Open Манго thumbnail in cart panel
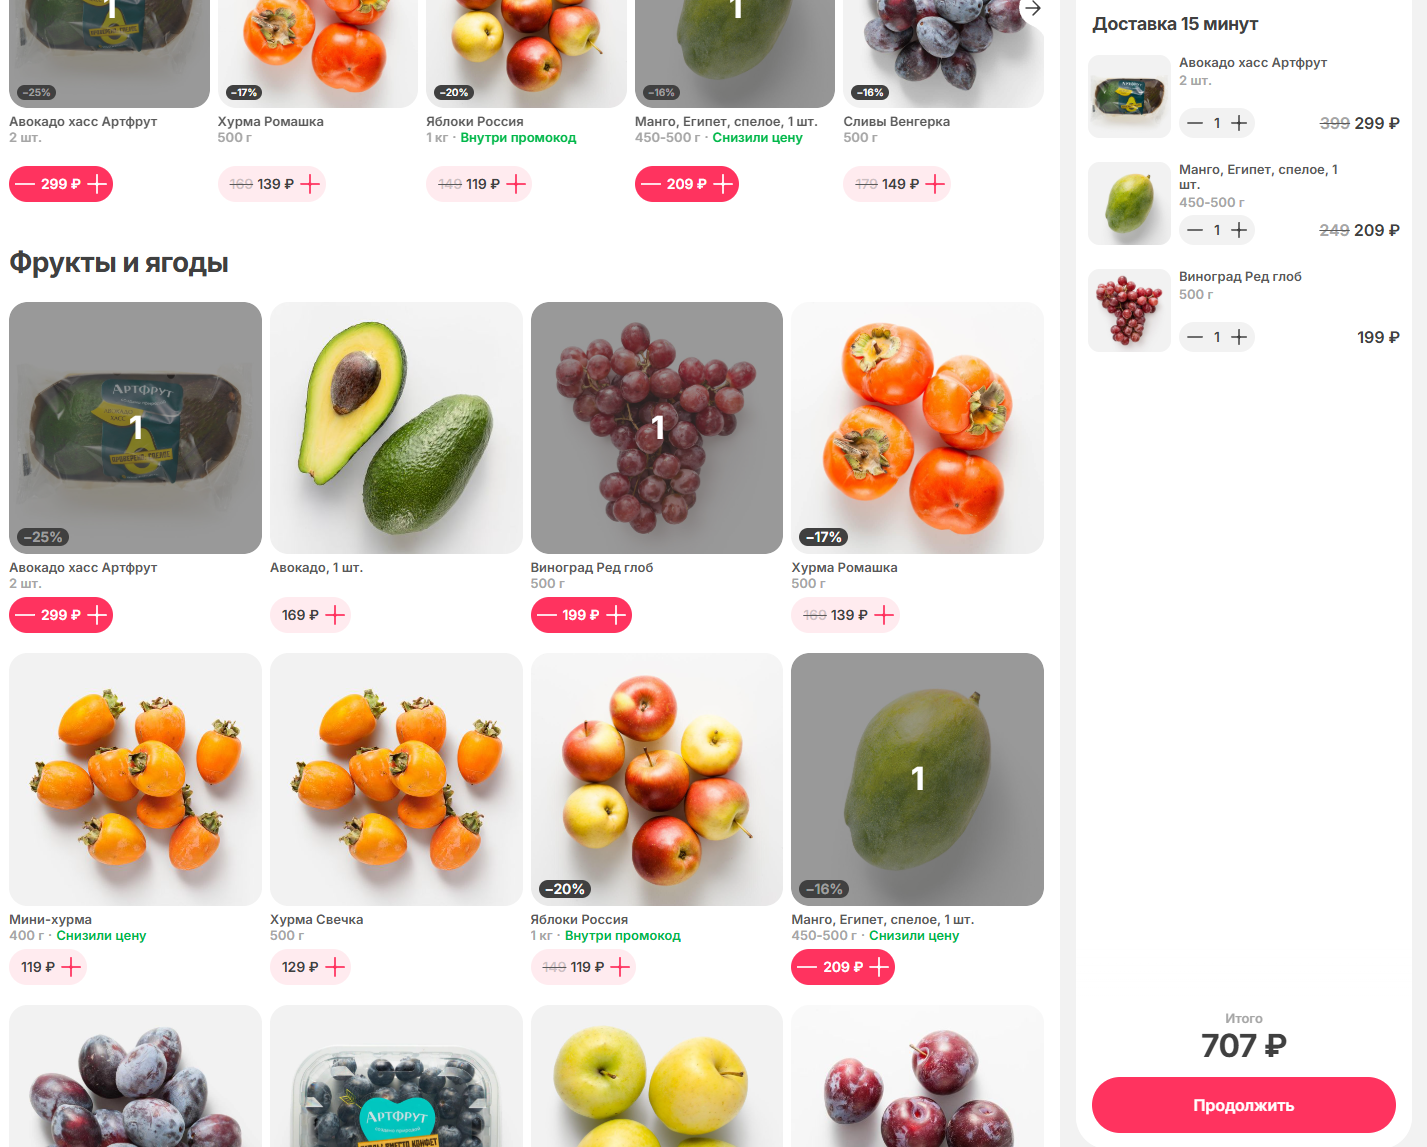The width and height of the screenshot is (1427, 1147). (x=1129, y=203)
